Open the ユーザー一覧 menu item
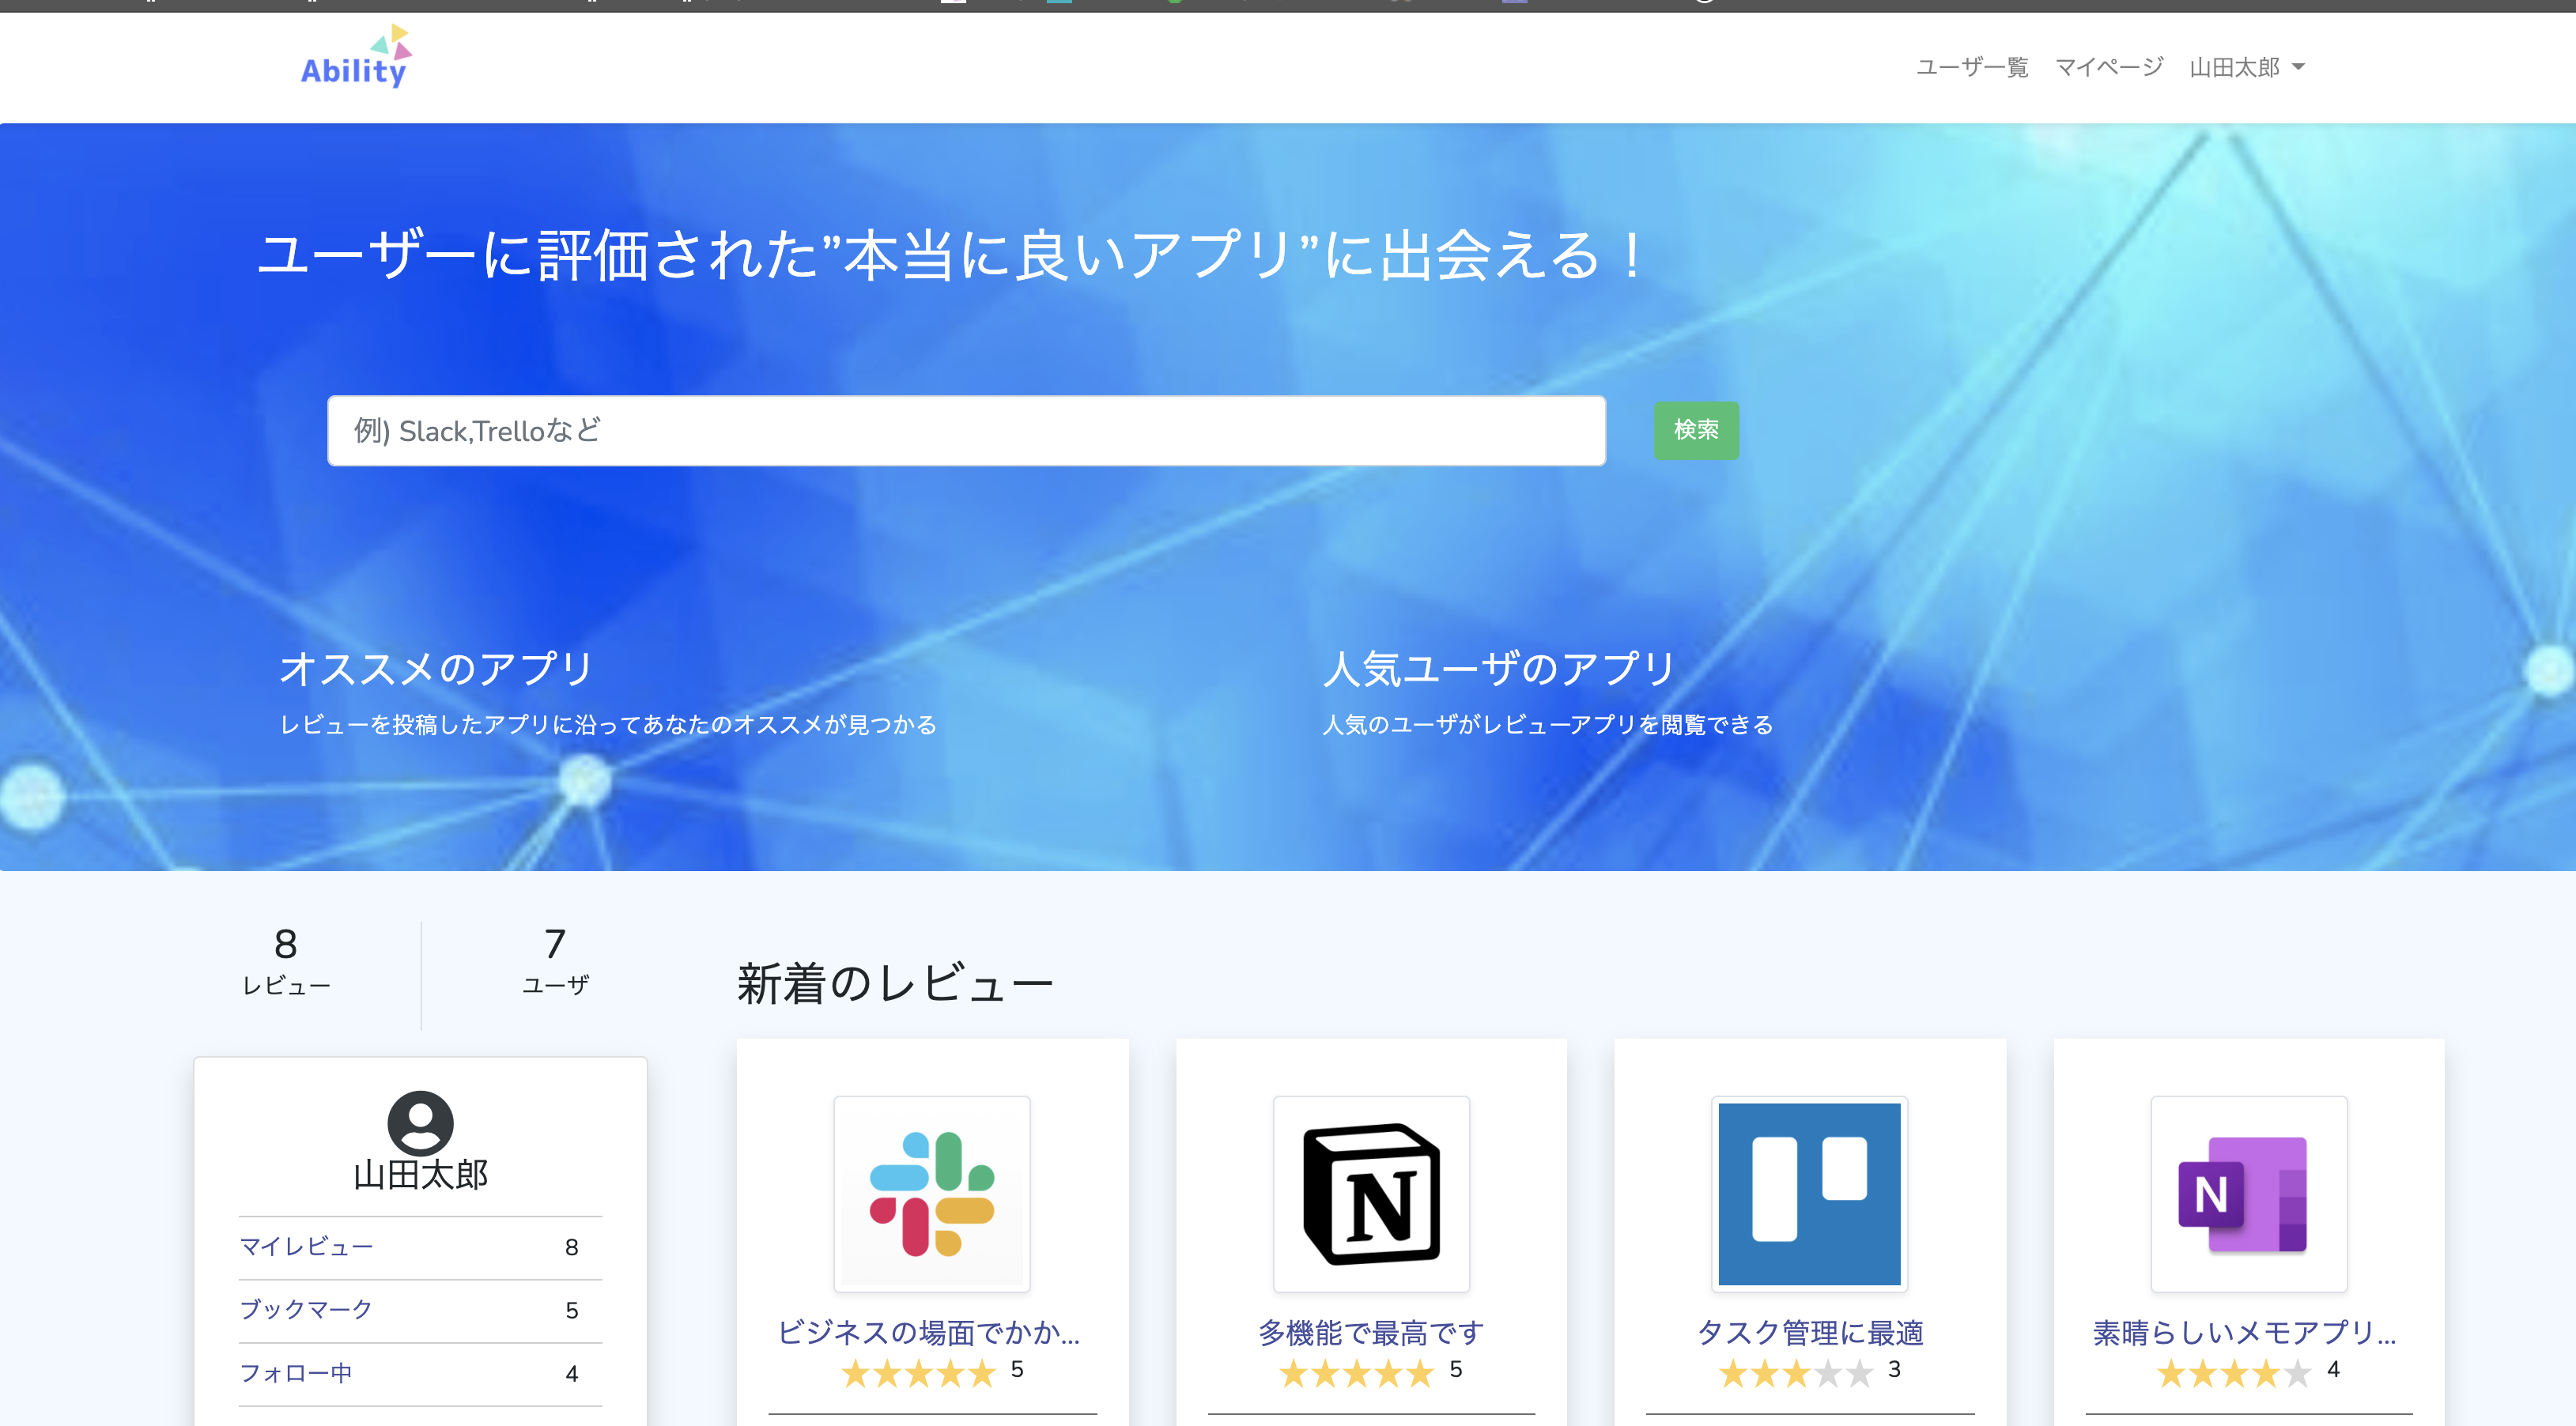Viewport: 2576px width, 1426px height. (x=1971, y=66)
